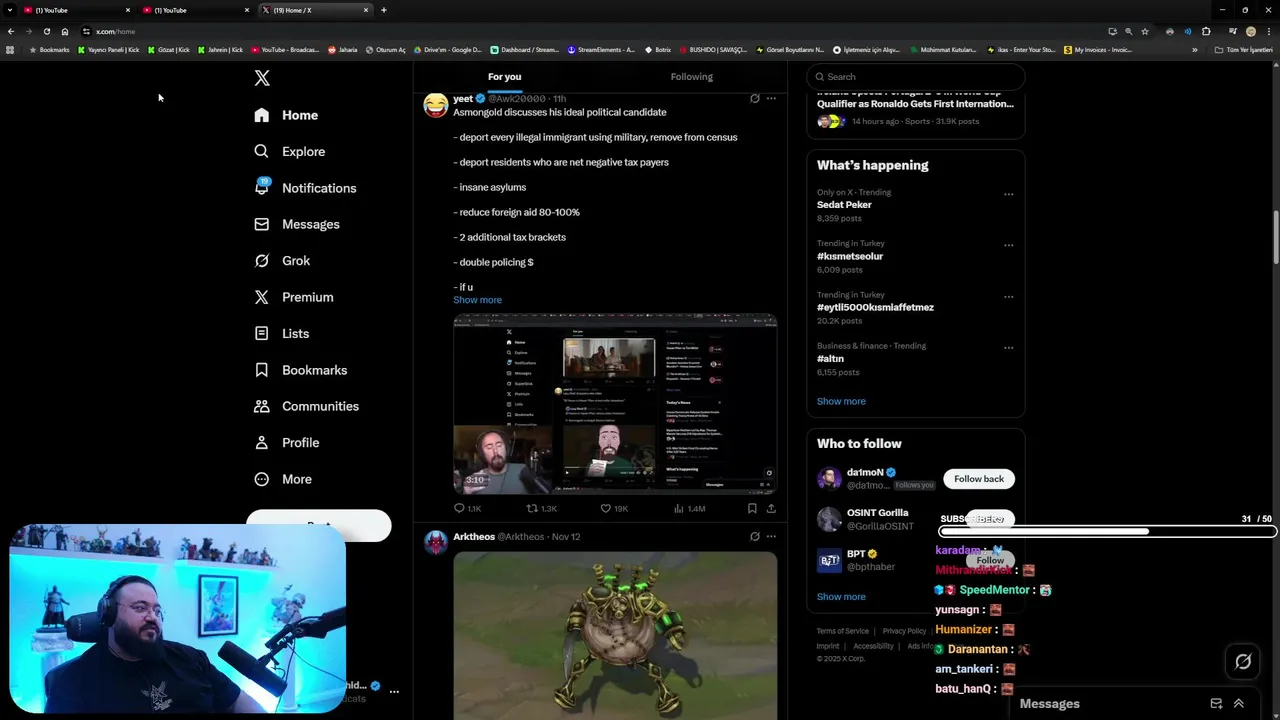
Task: Open #eytli5000kısmiaffetmez trend
Action: pyautogui.click(x=875, y=308)
